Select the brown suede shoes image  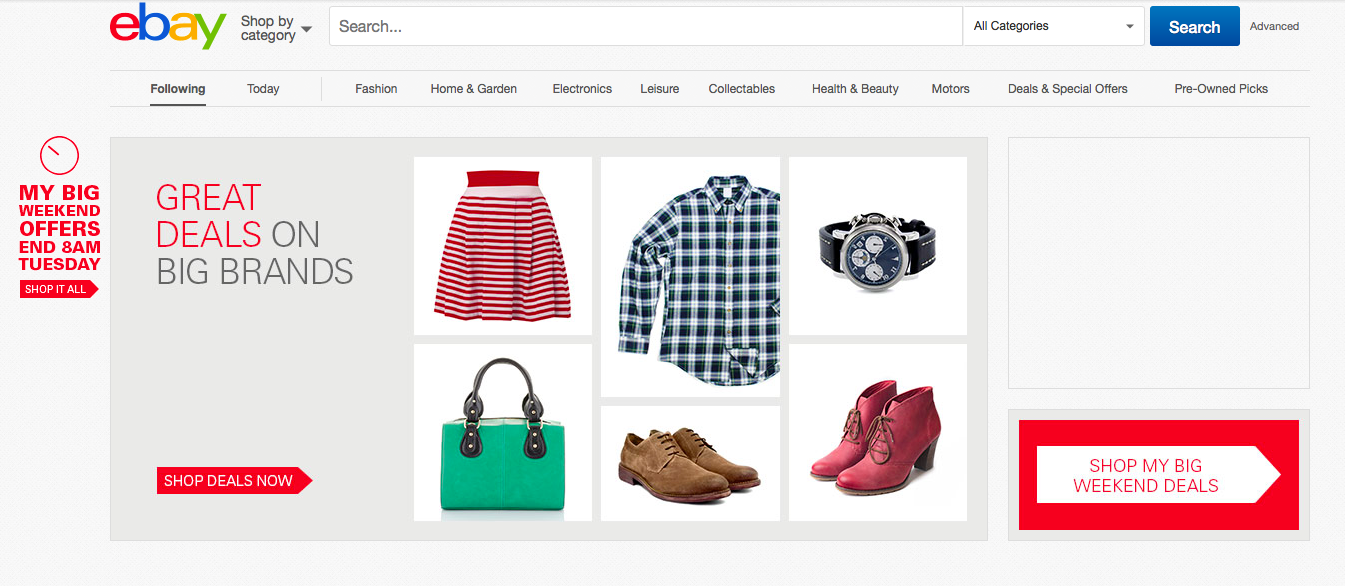tap(690, 463)
